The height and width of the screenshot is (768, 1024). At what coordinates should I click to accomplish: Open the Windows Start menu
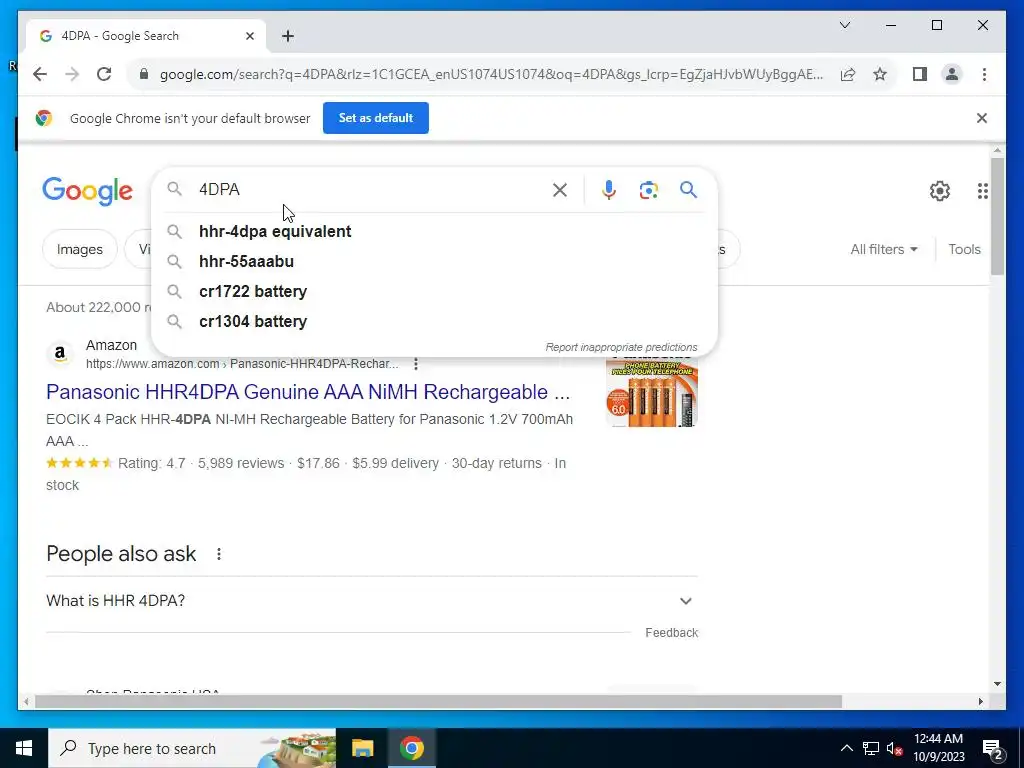pos(24,748)
